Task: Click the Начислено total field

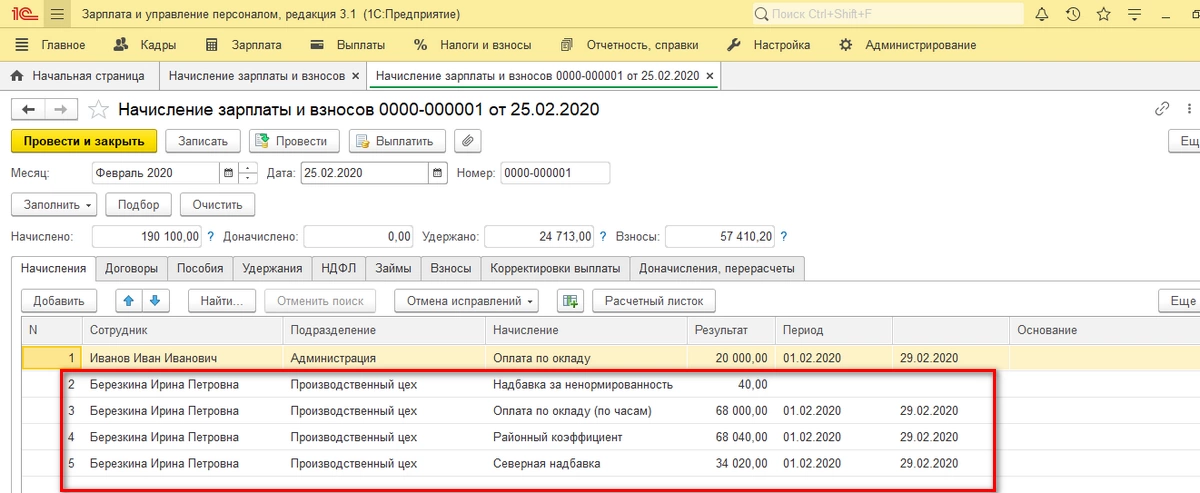Action: (x=147, y=237)
